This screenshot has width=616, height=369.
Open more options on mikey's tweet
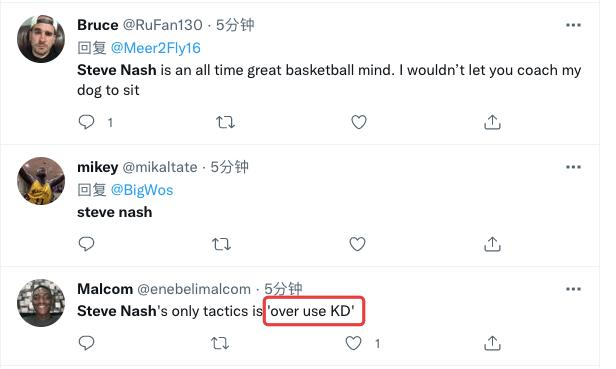(573, 167)
